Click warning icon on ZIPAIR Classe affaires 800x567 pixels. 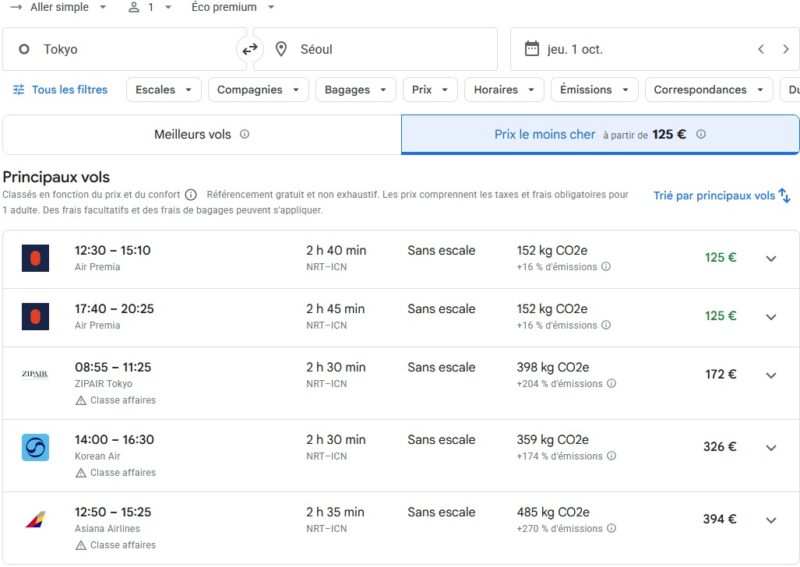click(81, 401)
